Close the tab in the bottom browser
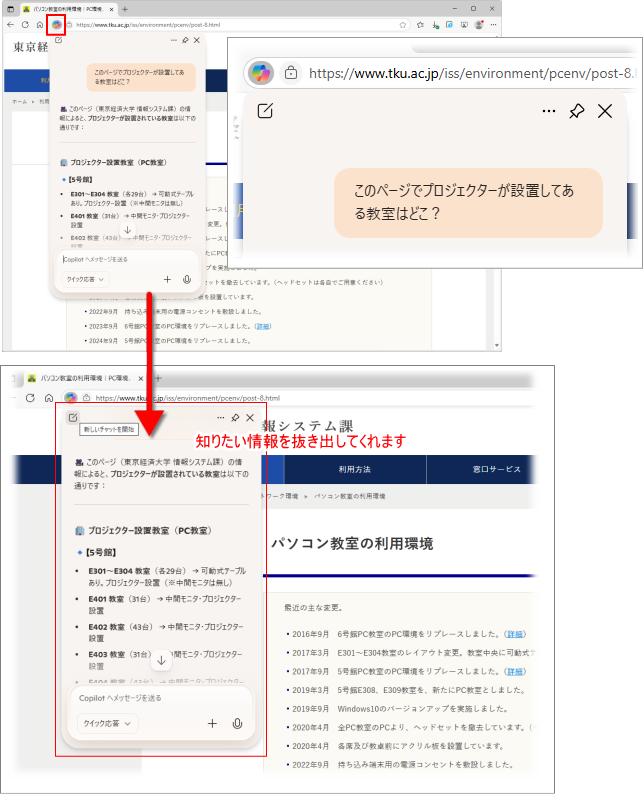This screenshot has height=794, width=643. (x=141, y=378)
